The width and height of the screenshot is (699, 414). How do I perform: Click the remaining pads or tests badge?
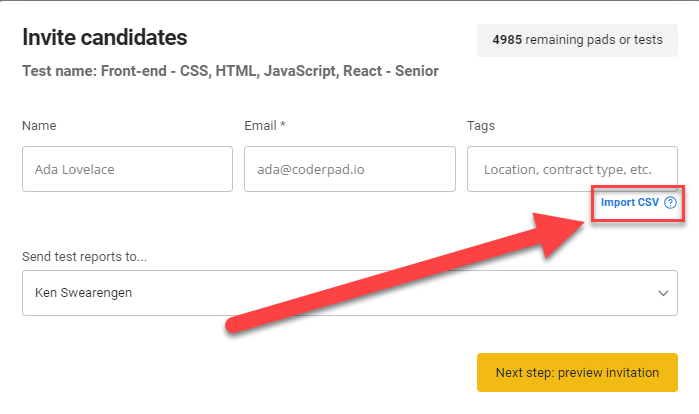(577, 40)
